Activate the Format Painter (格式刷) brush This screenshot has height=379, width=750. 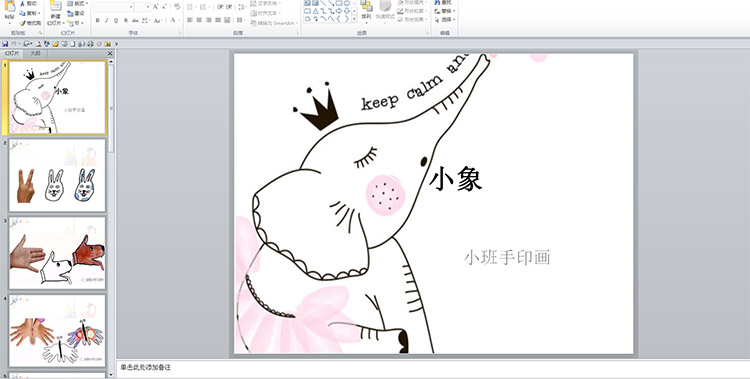pos(30,23)
